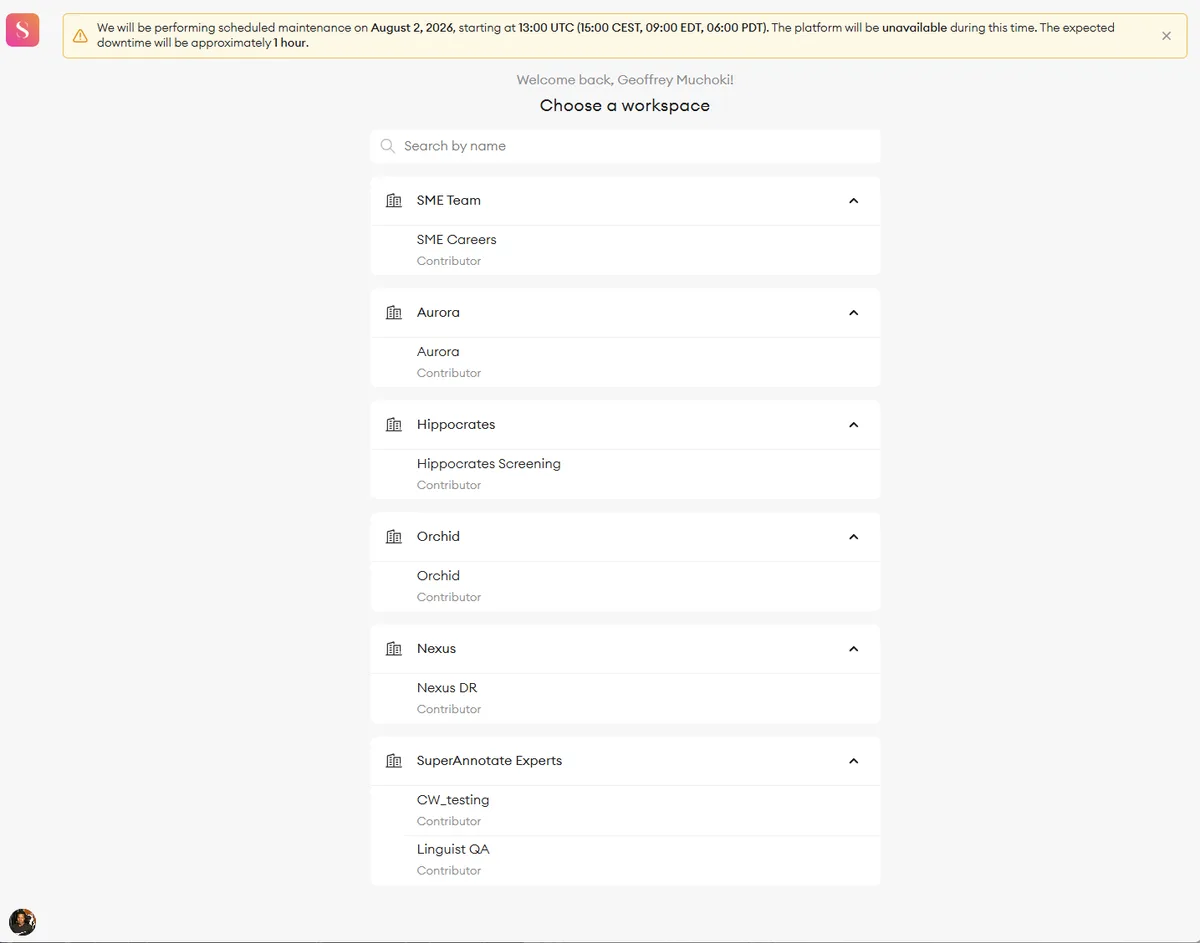Open the user avatar in bottom corner
This screenshot has width=1200, height=943.
coord(22,922)
